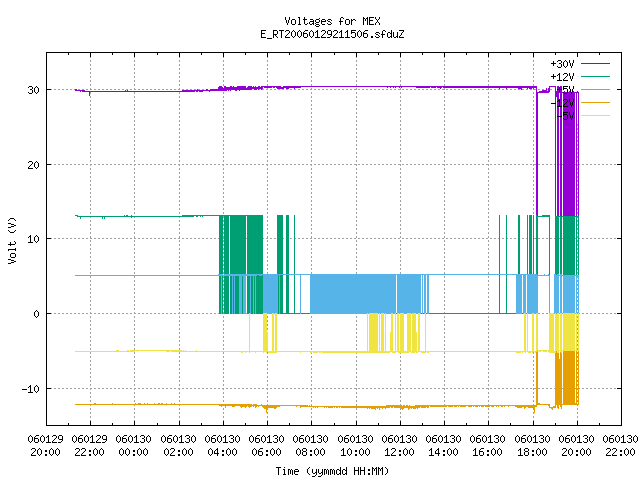Click the 060129 20:00 x-axis tick label
Viewport: 640px width, 480px height.
[46, 446]
